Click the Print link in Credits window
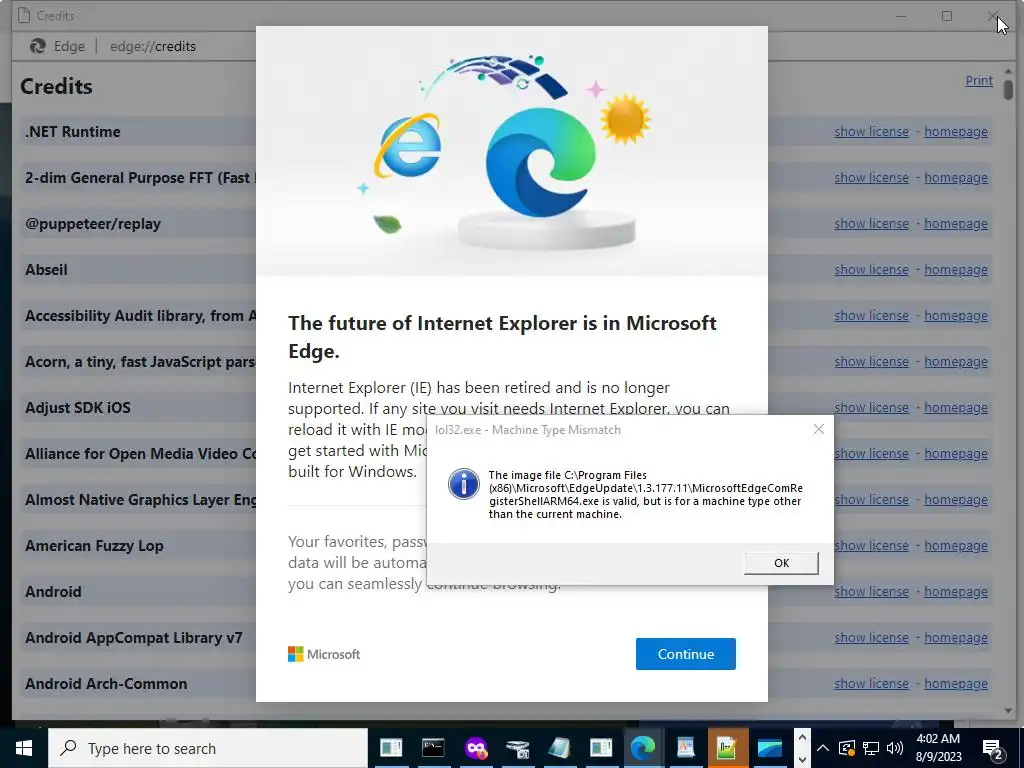This screenshot has width=1024, height=768. pos(979,80)
